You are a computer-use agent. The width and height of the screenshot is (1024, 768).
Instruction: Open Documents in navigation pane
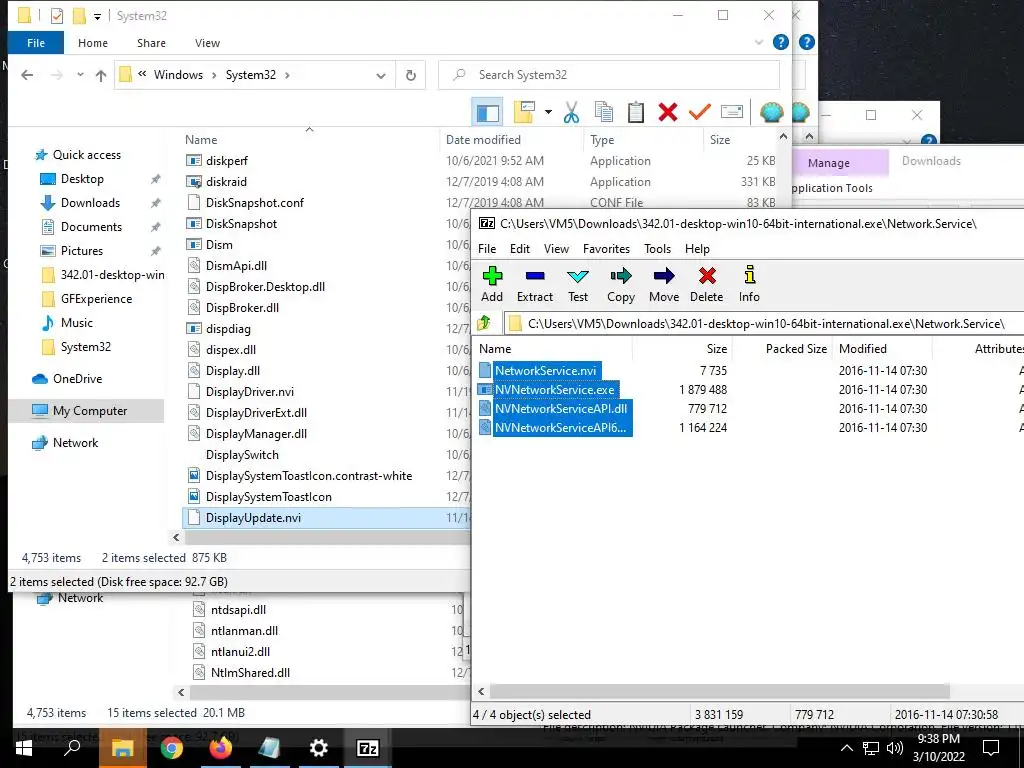91,227
